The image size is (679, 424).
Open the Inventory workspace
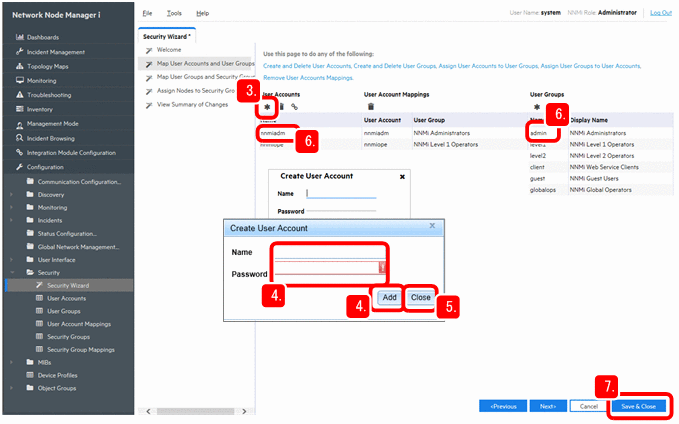point(40,109)
